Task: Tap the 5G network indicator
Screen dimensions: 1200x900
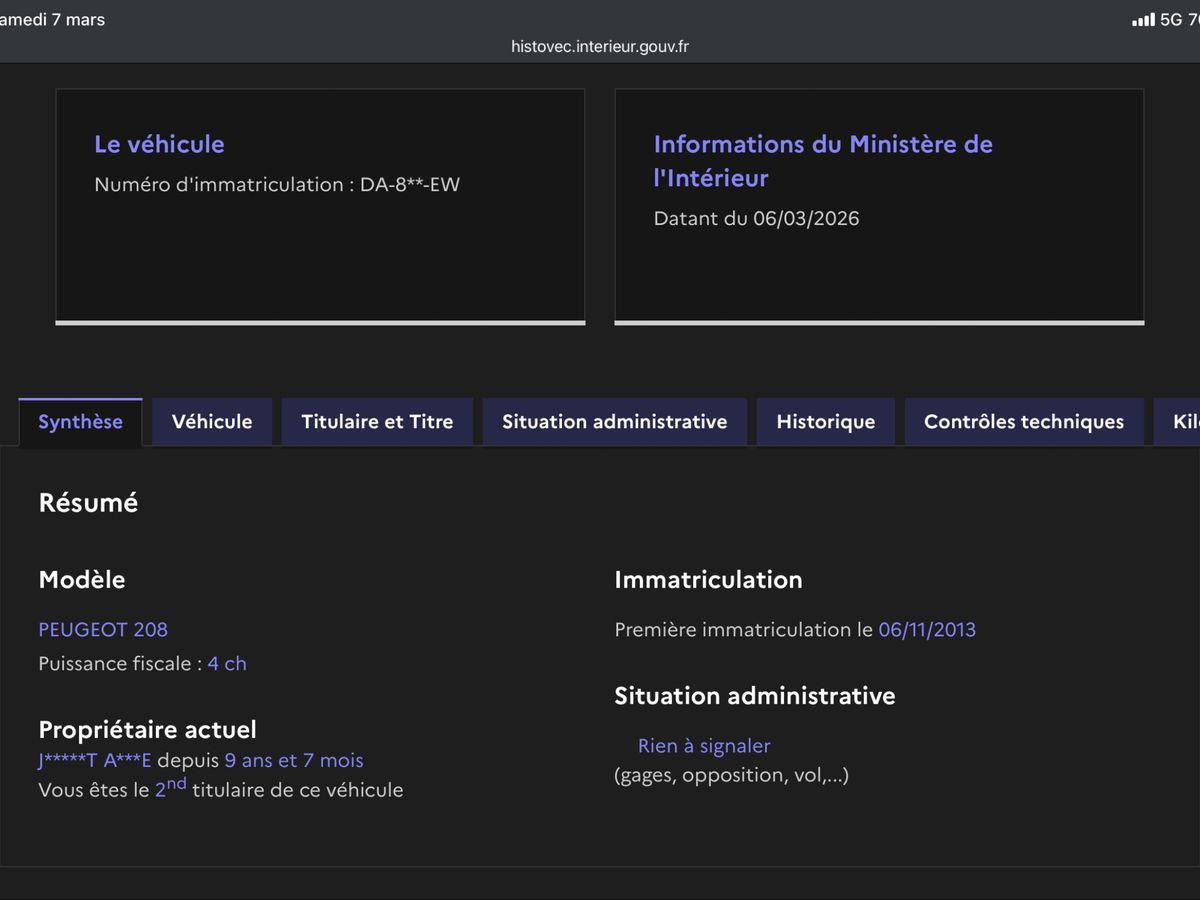Action: click(x=1171, y=20)
